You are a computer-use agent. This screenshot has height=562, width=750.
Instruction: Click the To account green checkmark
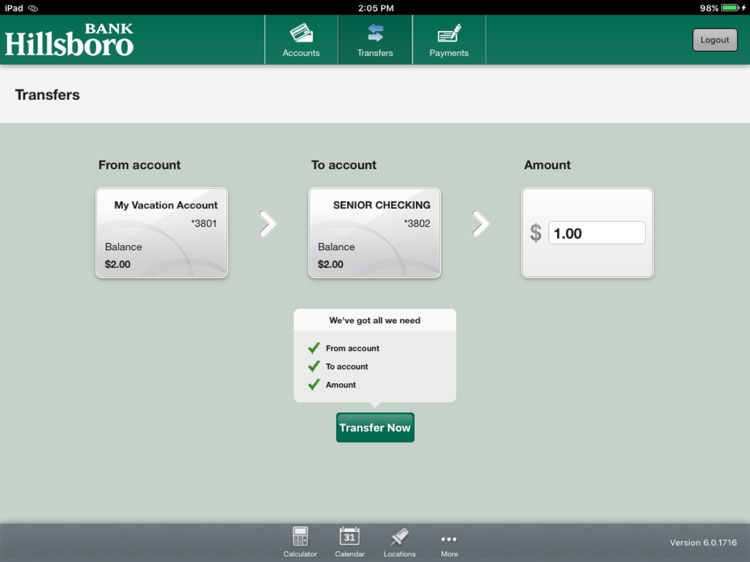pos(314,366)
